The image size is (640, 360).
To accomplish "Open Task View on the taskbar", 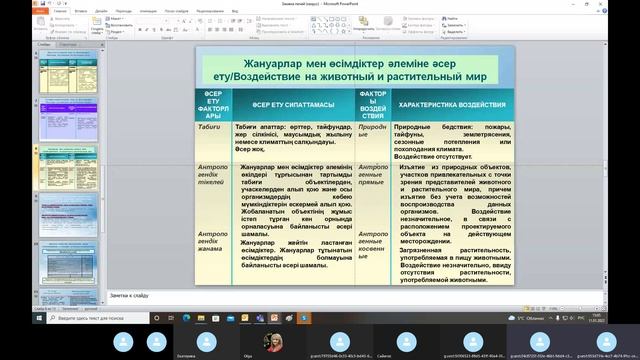I will click(171, 318).
